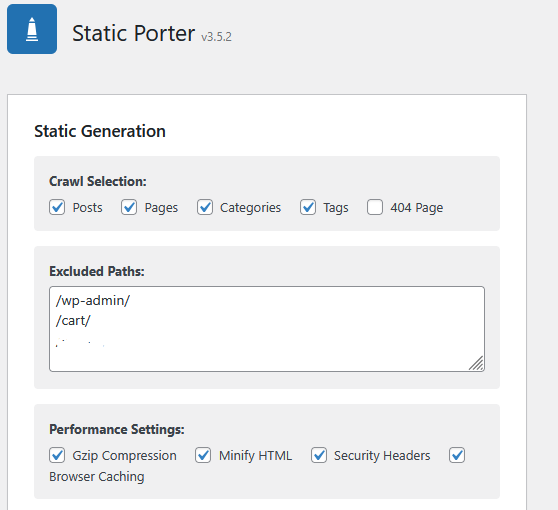This screenshot has height=510, width=558.
Task: Disable the Minify HTML checkbox
Action: pyautogui.click(x=203, y=455)
